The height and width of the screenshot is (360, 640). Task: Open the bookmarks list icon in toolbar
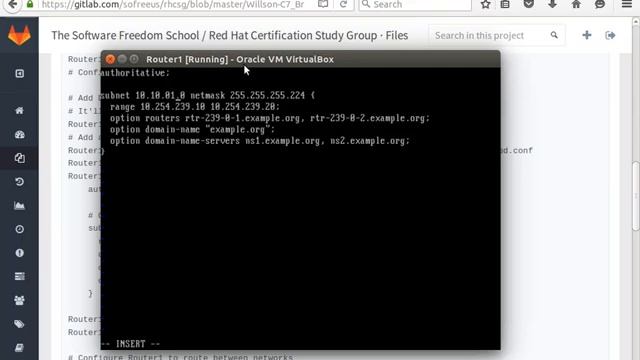(x=505, y=4)
